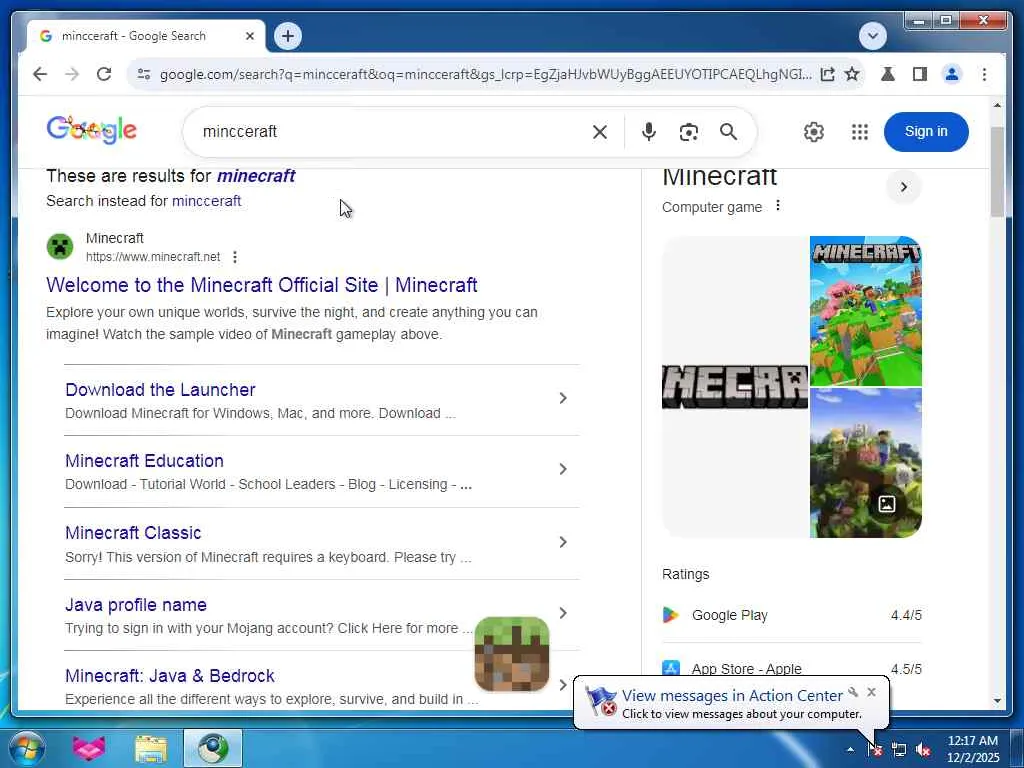Click the page vertical scrollbar thumb
This screenshot has width=1024, height=768.
(997, 172)
